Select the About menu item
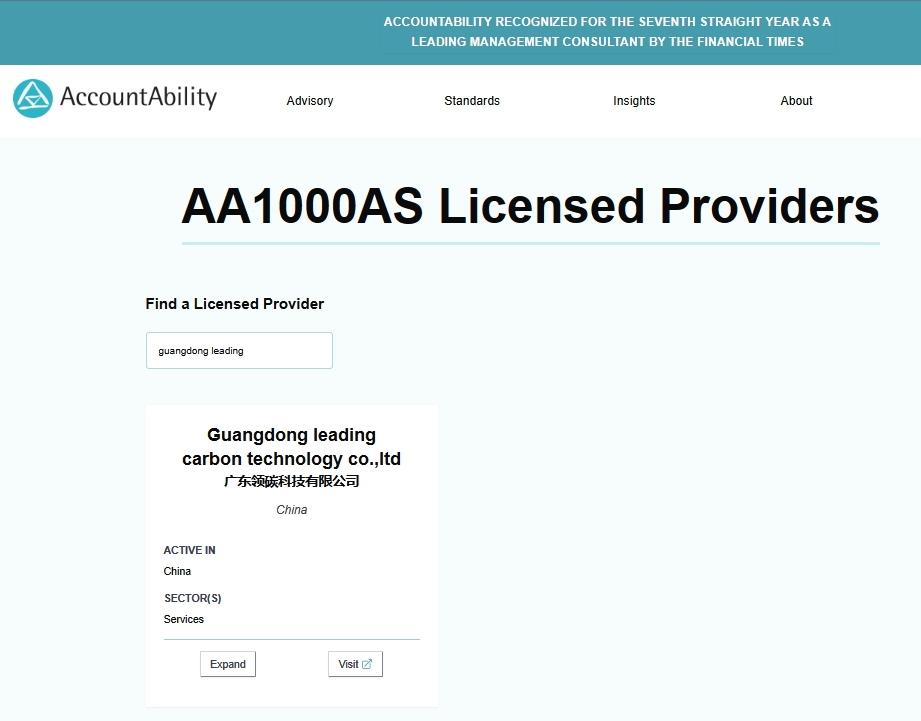 click(796, 101)
